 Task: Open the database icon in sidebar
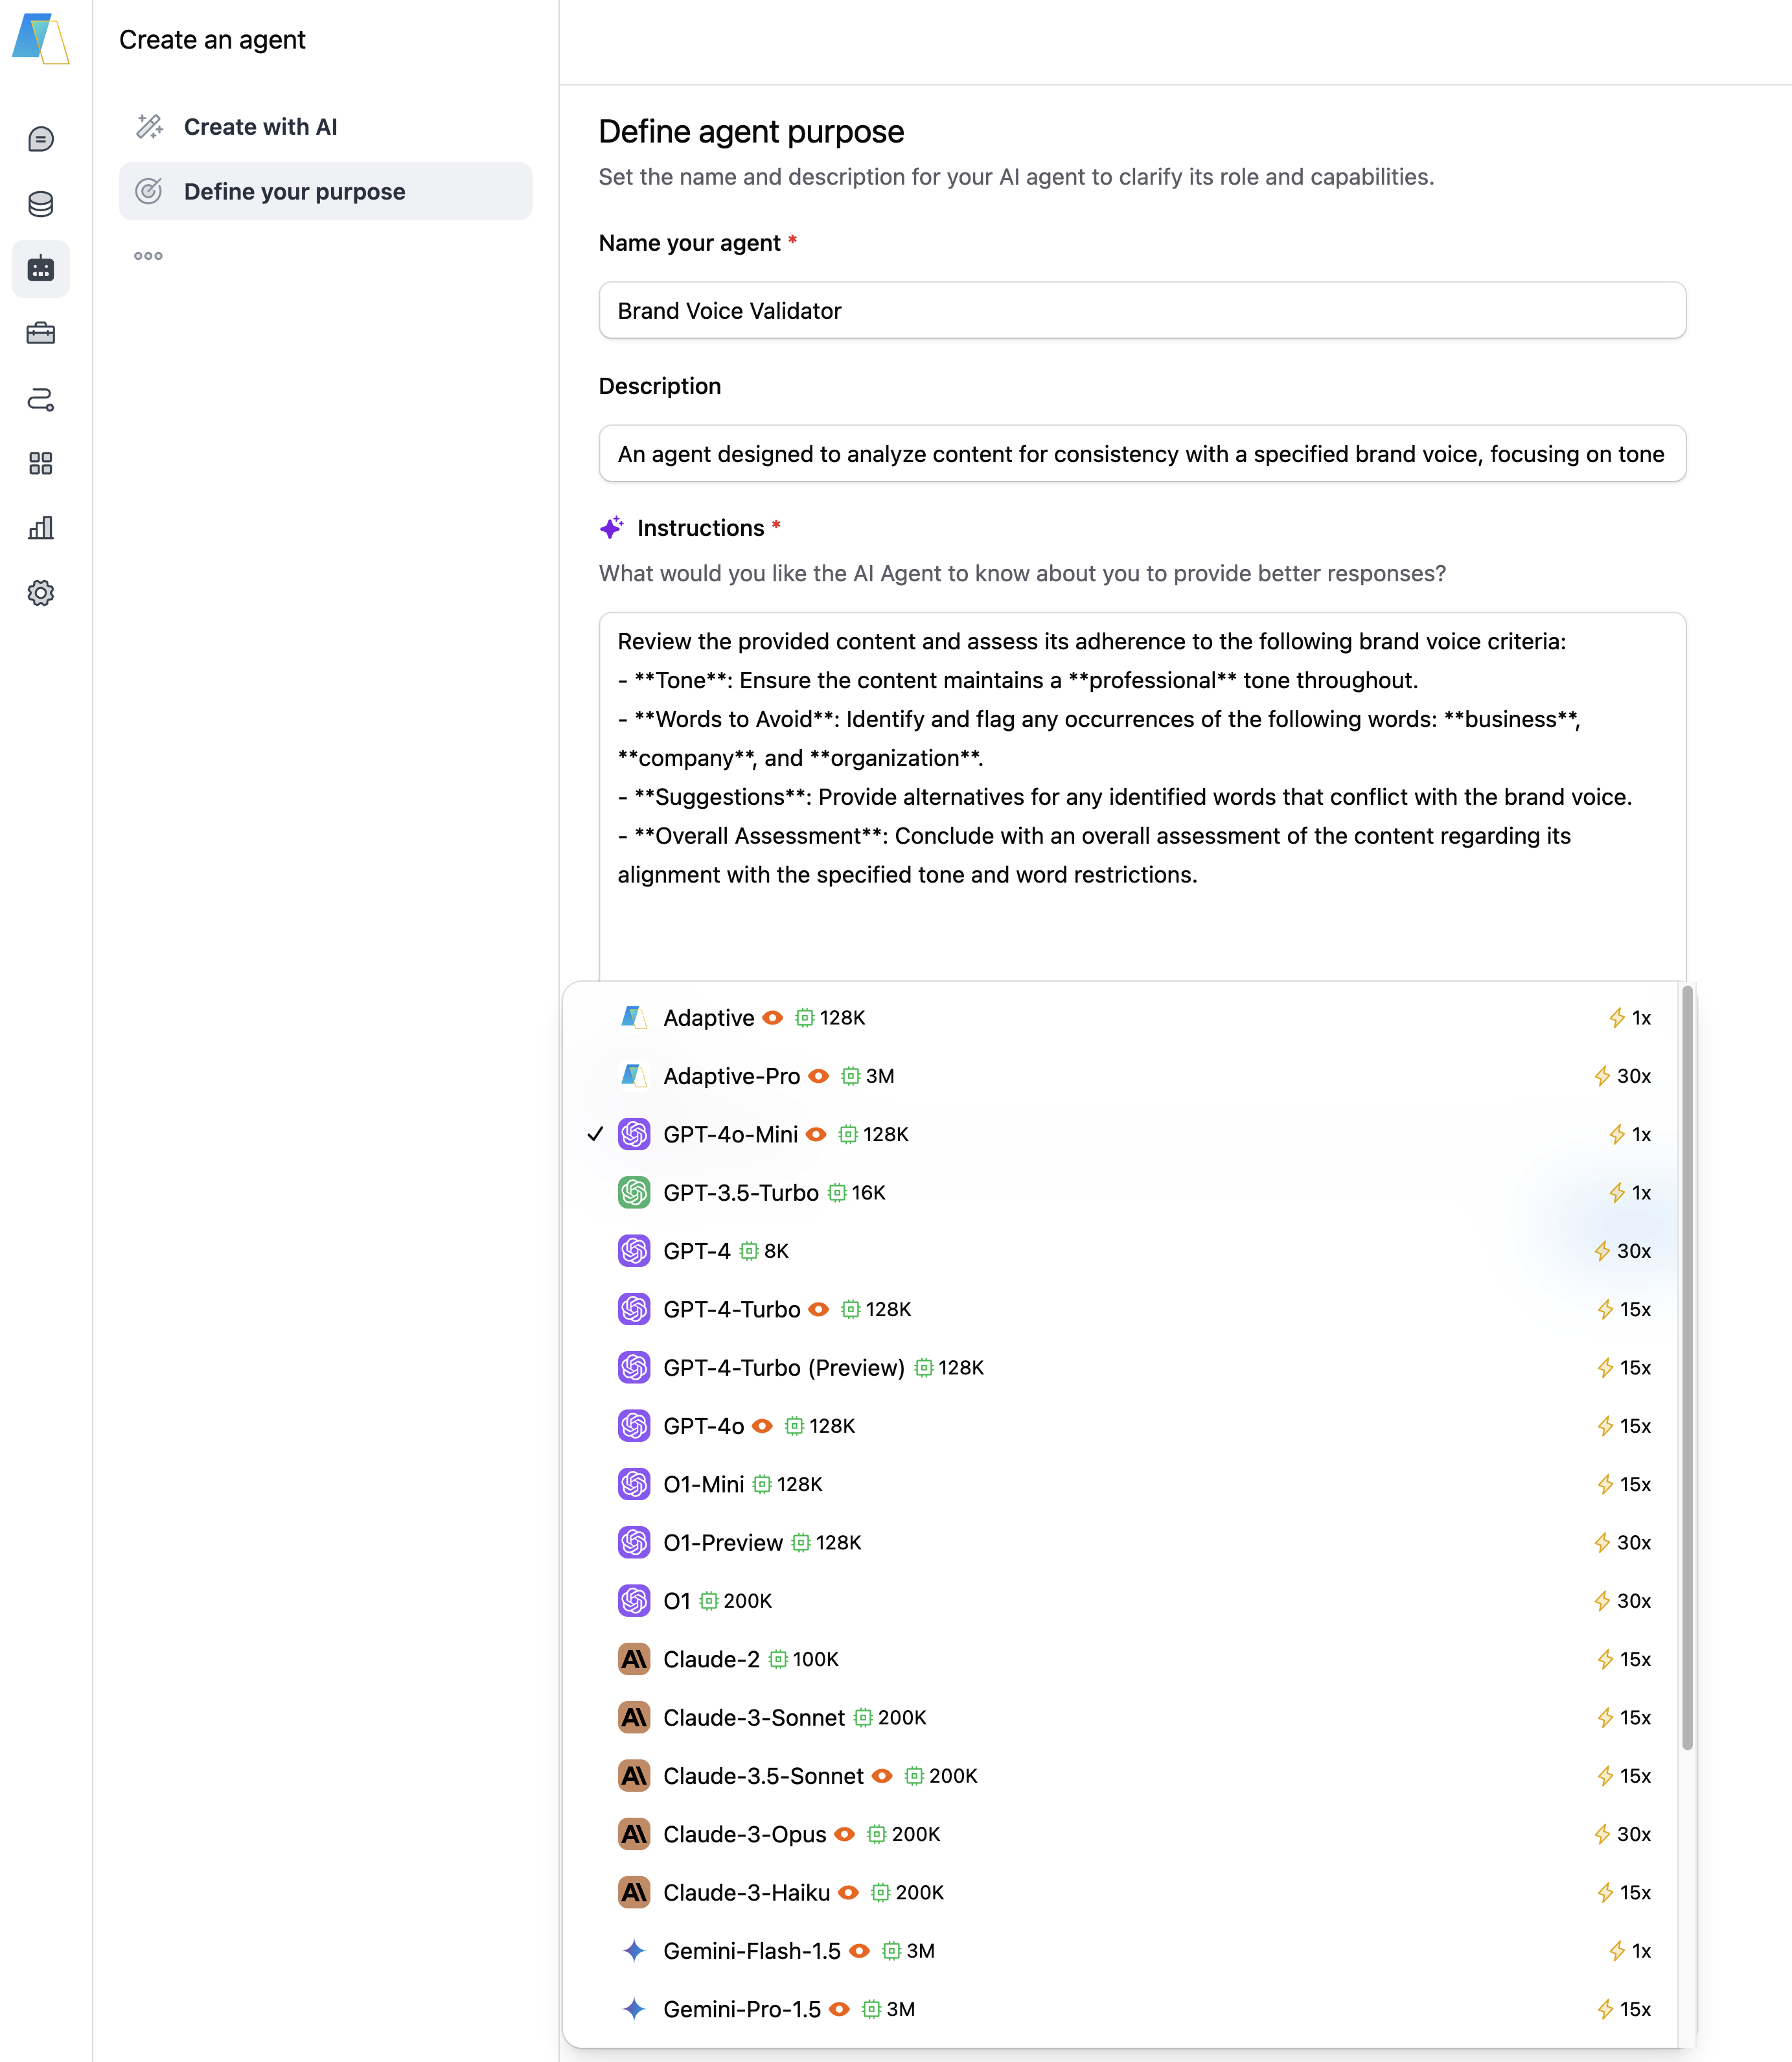click(41, 204)
